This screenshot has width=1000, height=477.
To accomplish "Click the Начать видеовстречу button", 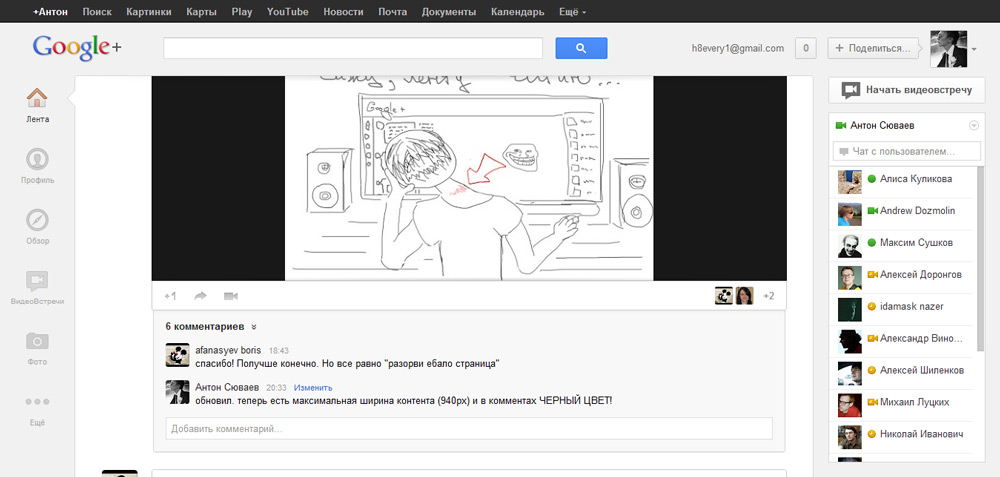I will tap(907, 90).
